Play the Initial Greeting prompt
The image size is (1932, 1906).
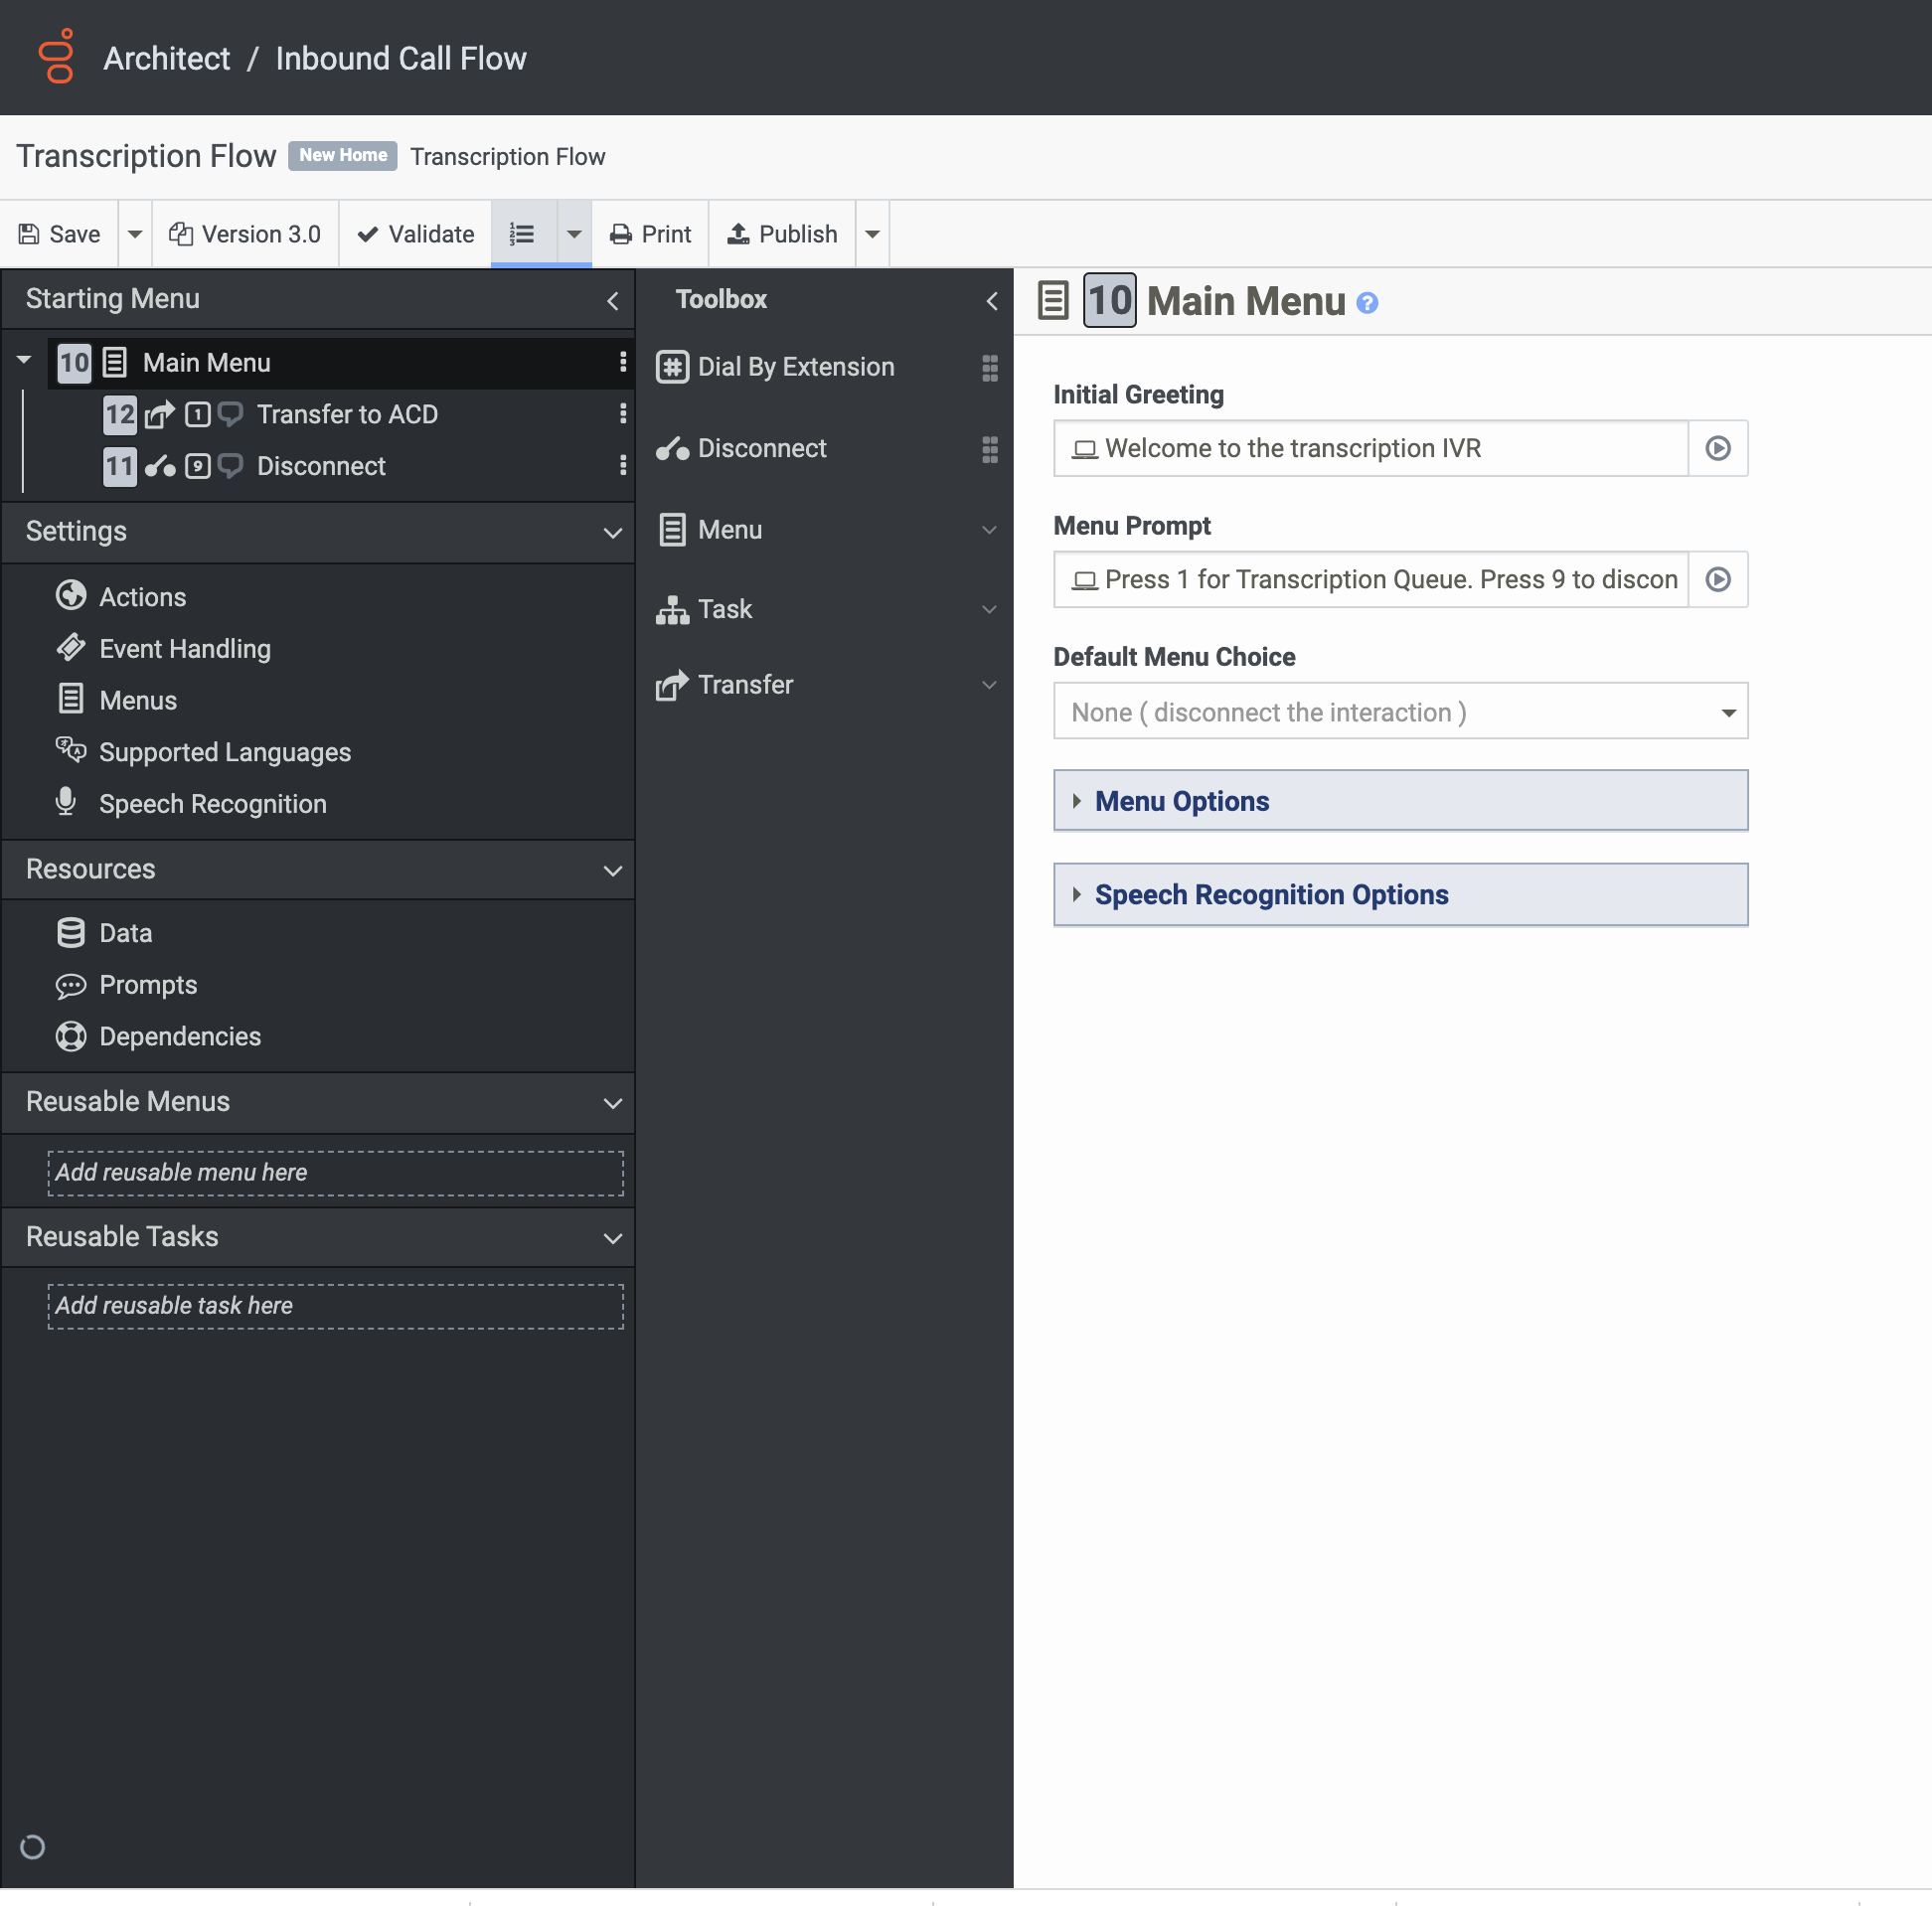(1717, 448)
